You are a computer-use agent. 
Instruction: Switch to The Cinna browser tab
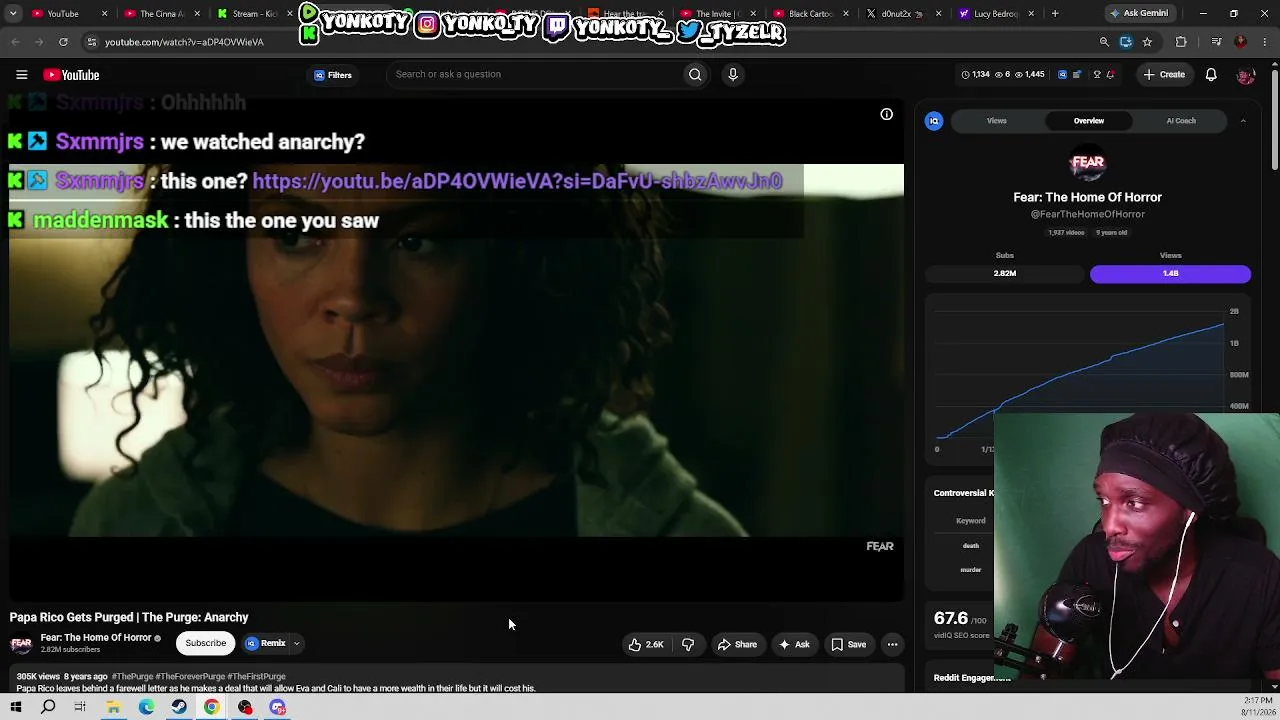tap(160, 14)
